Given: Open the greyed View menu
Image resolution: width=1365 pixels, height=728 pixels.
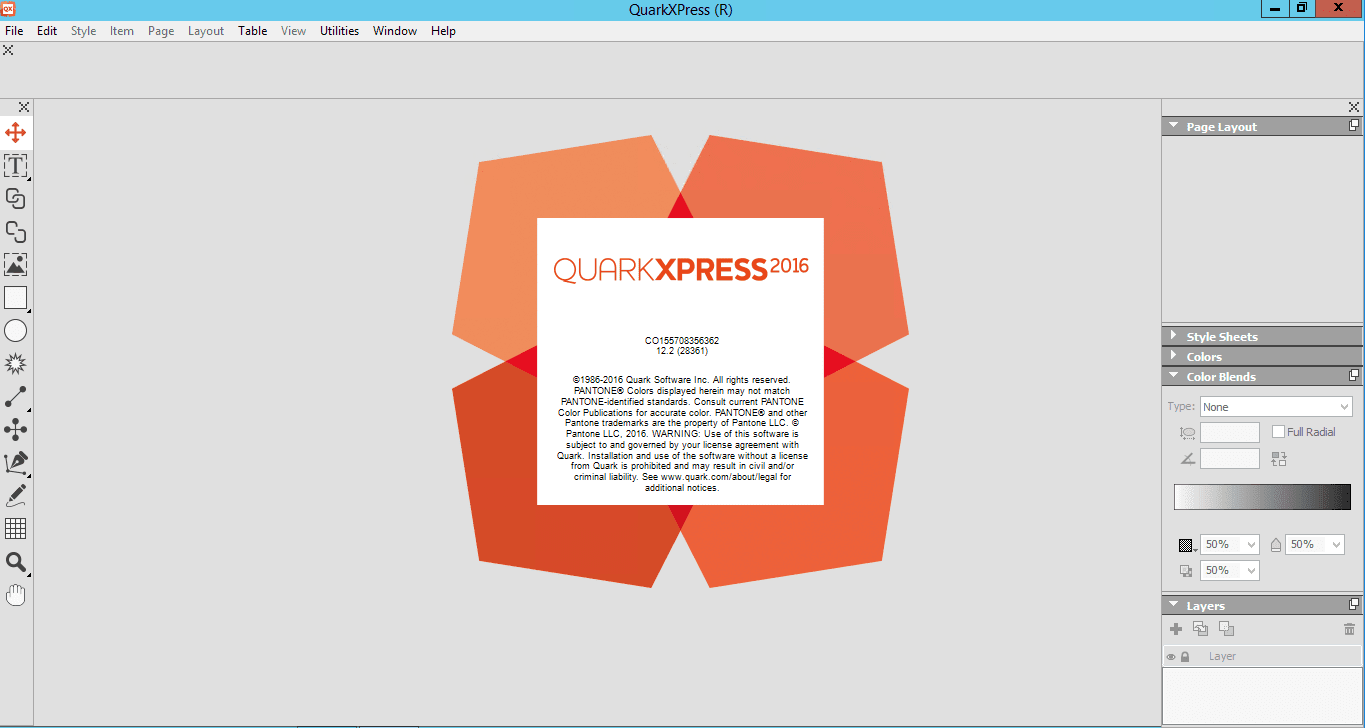Looking at the screenshot, I should pyautogui.click(x=293, y=31).
